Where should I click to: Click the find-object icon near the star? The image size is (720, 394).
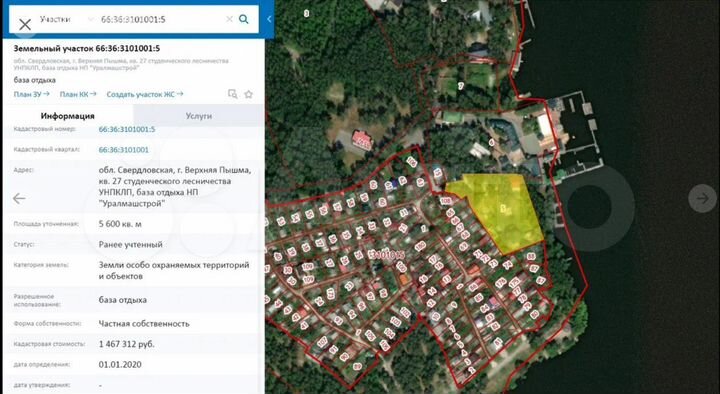[233, 94]
